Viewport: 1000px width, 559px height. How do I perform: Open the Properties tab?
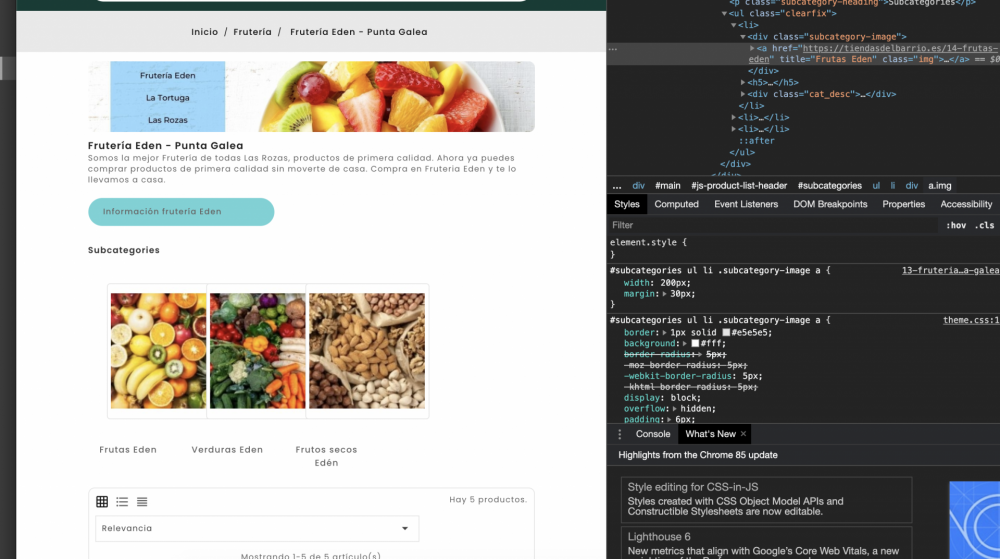[x=904, y=205]
